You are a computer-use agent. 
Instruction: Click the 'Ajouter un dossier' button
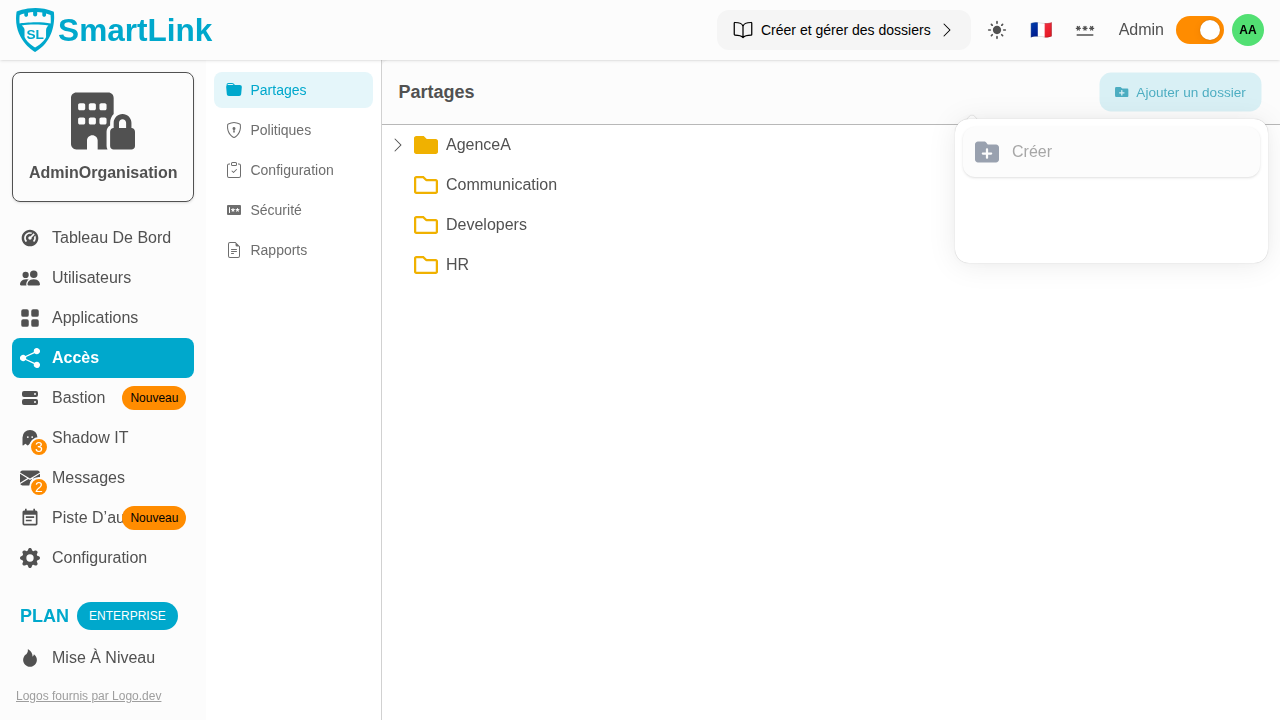click(x=1180, y=92)
